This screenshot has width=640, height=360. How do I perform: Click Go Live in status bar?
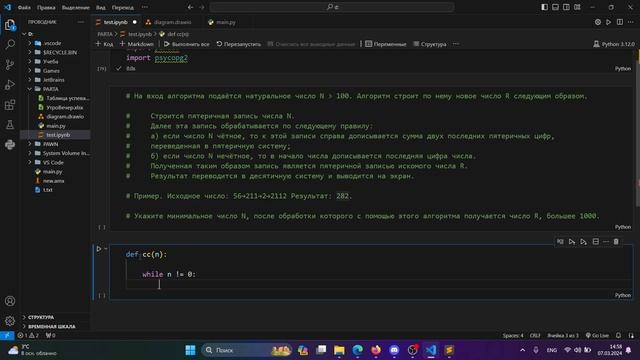click(x=597, y=336)
